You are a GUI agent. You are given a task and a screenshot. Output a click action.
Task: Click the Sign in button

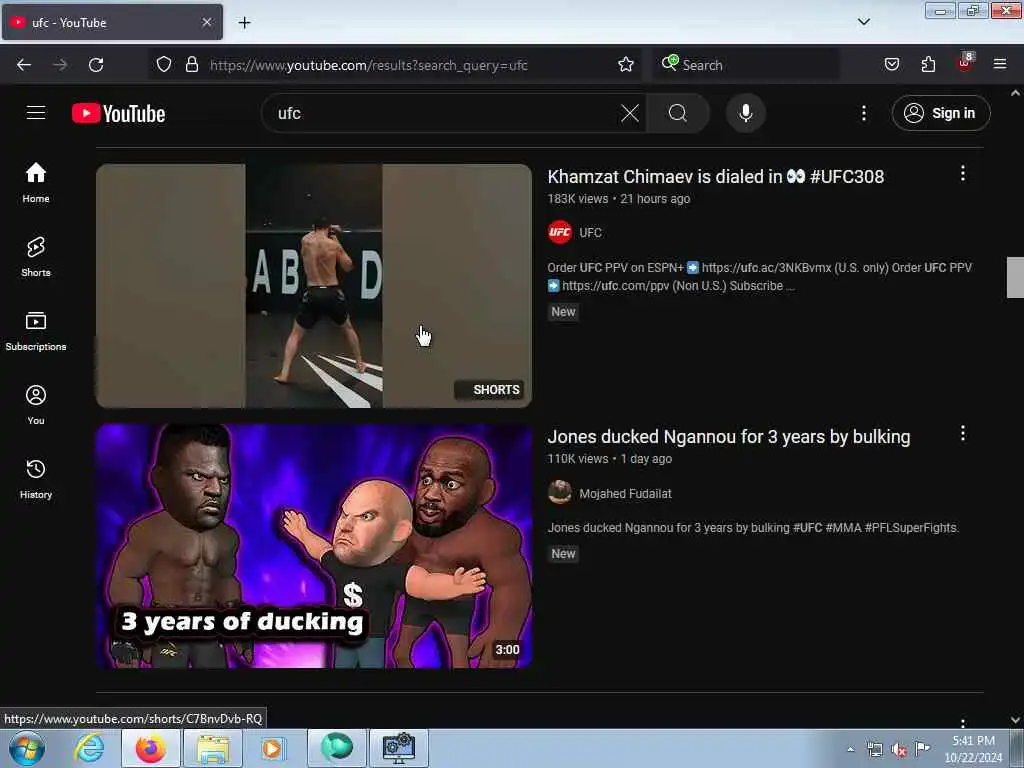point(940,113)
